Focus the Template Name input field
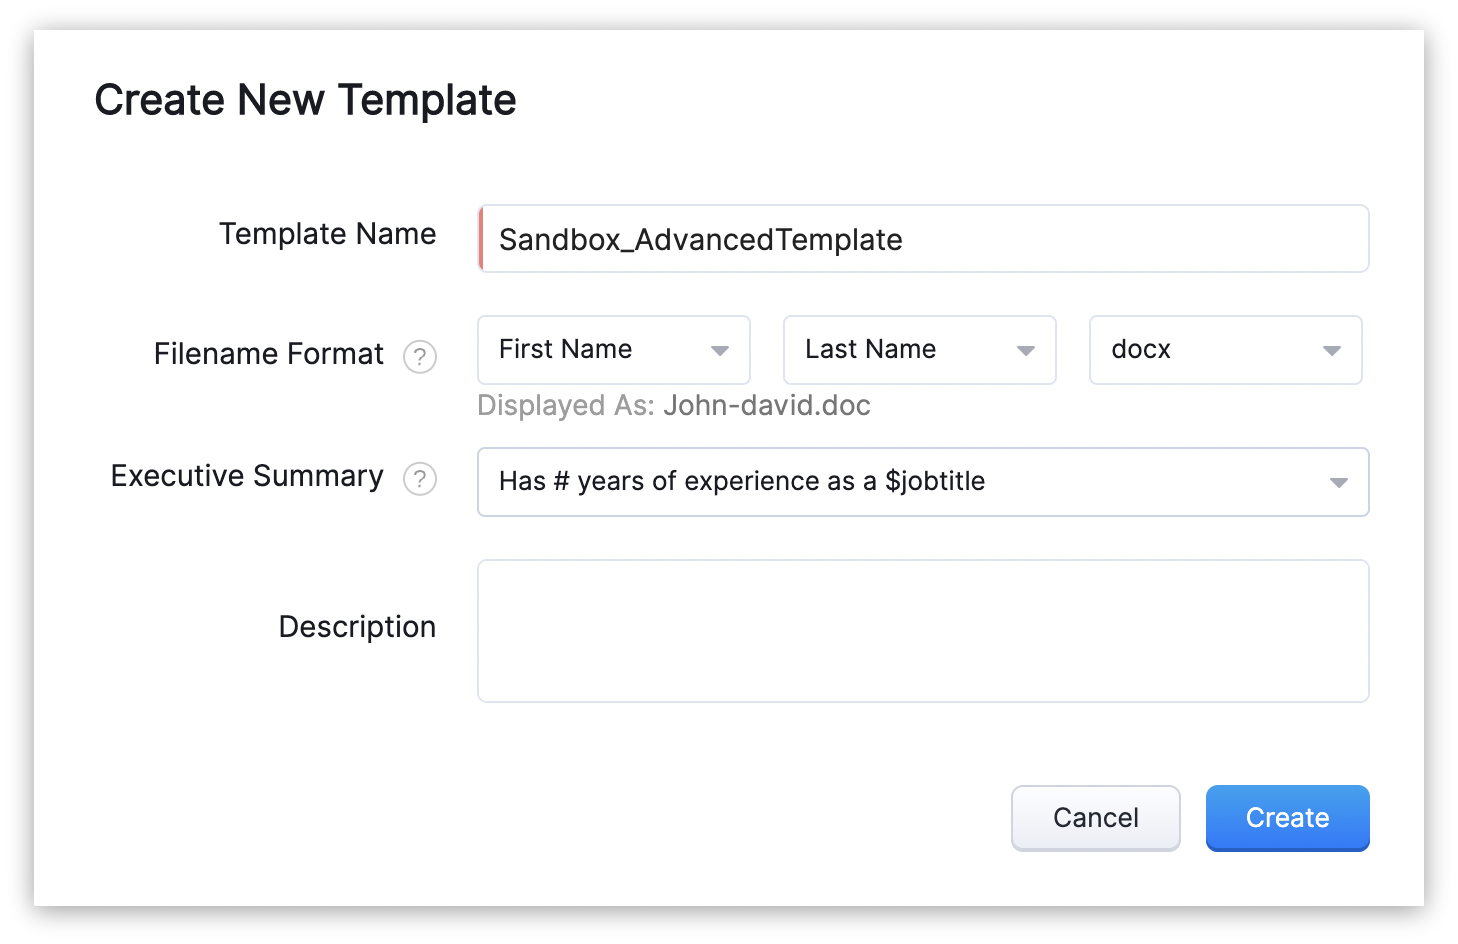1458x944 pixels. point(923,239)
